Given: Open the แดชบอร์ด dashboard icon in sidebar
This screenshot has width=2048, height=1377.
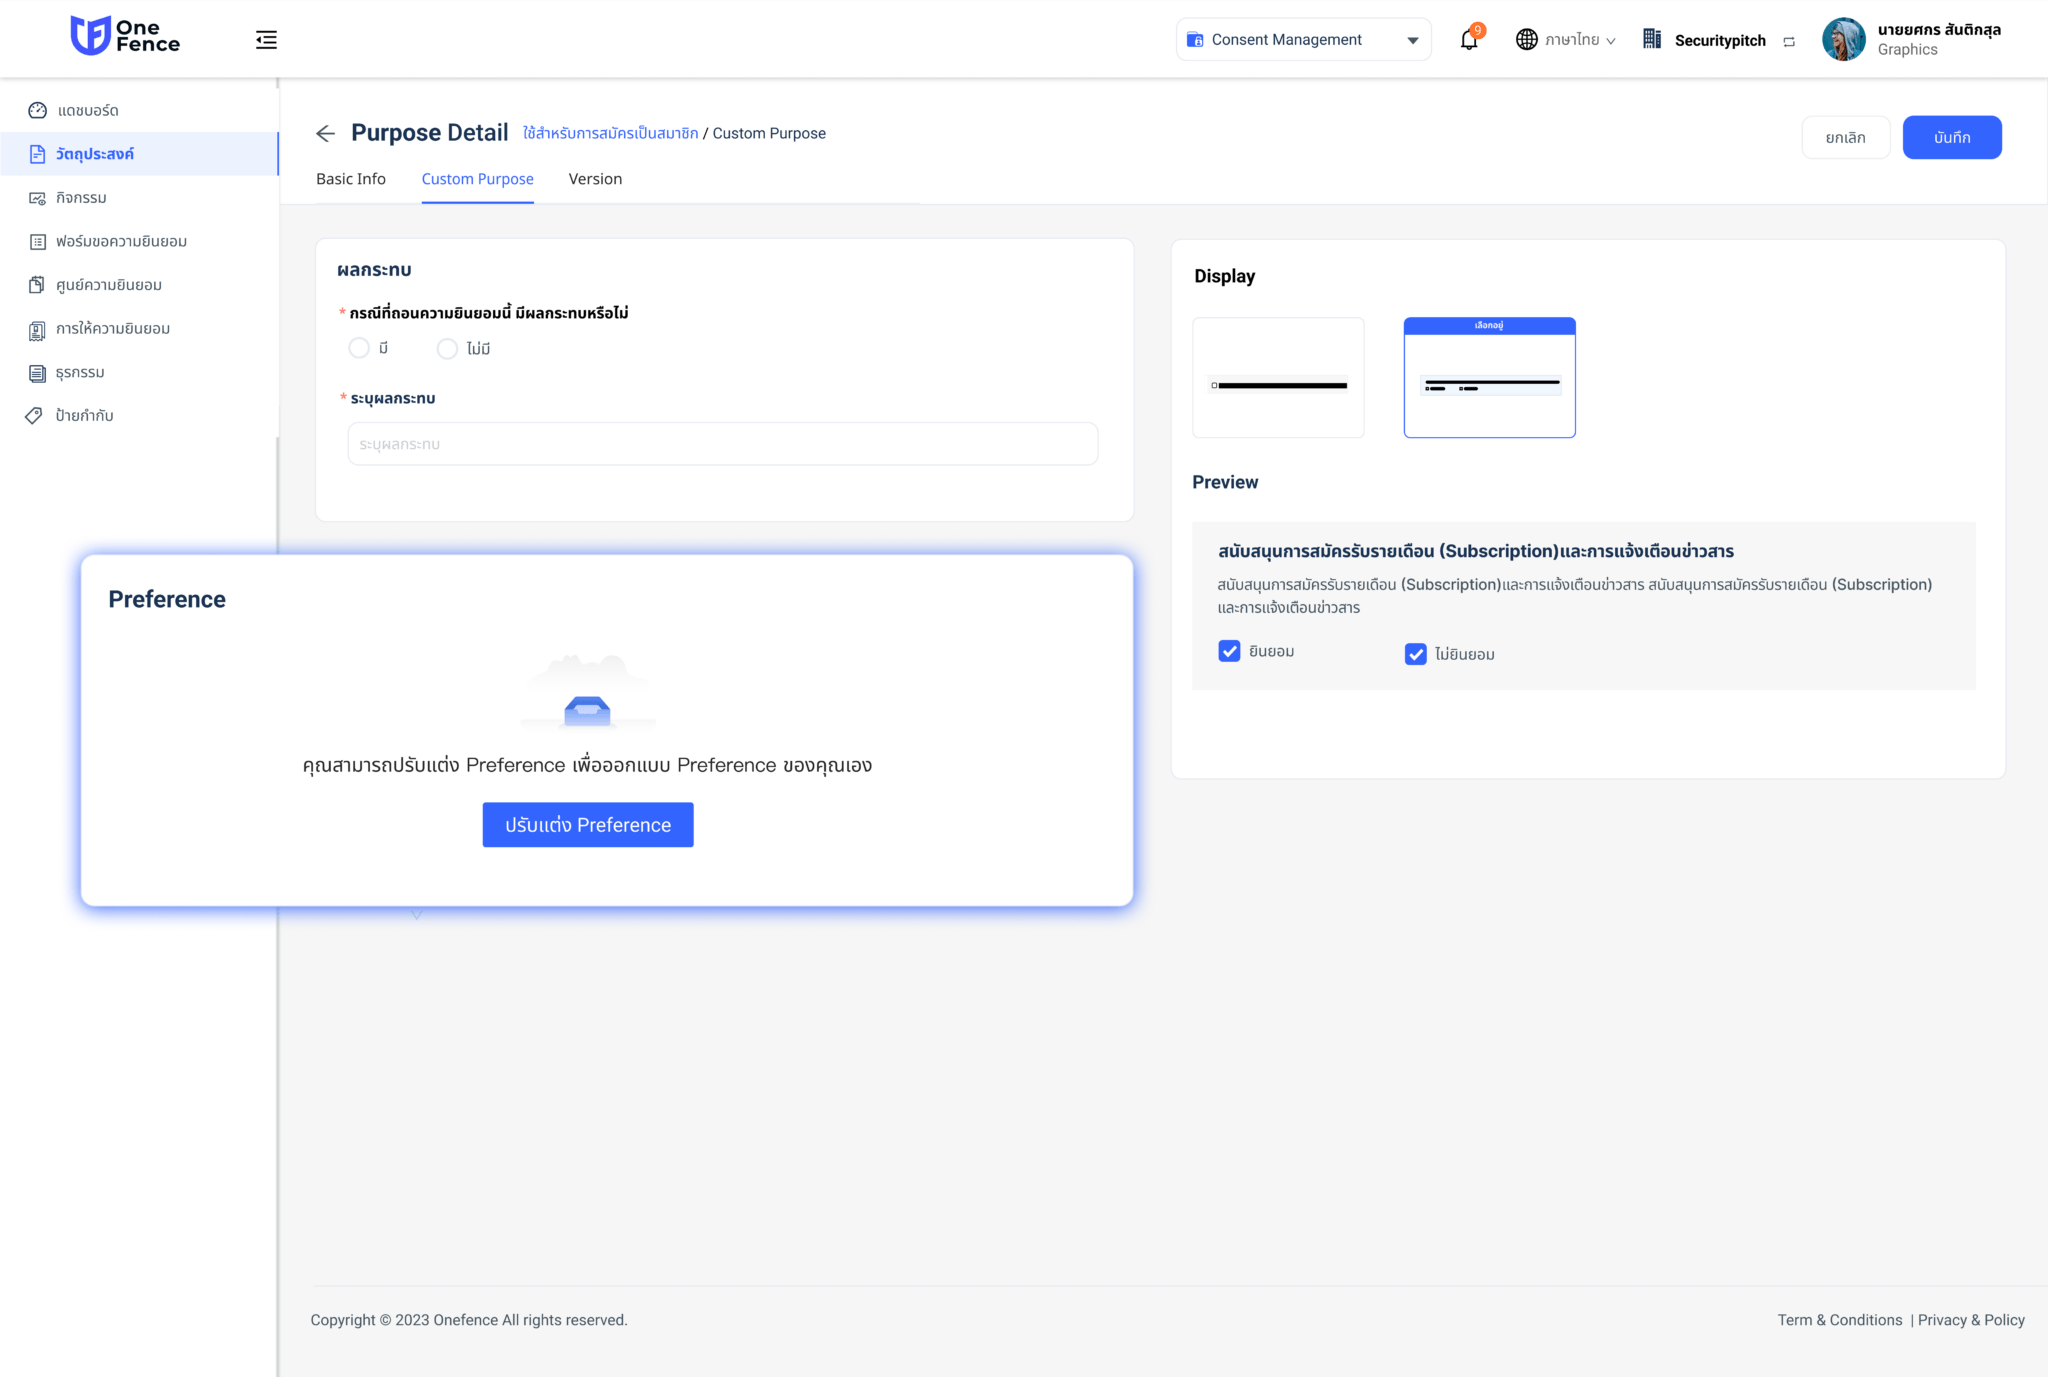Looking at the screenshot, I should coord(37,110).
